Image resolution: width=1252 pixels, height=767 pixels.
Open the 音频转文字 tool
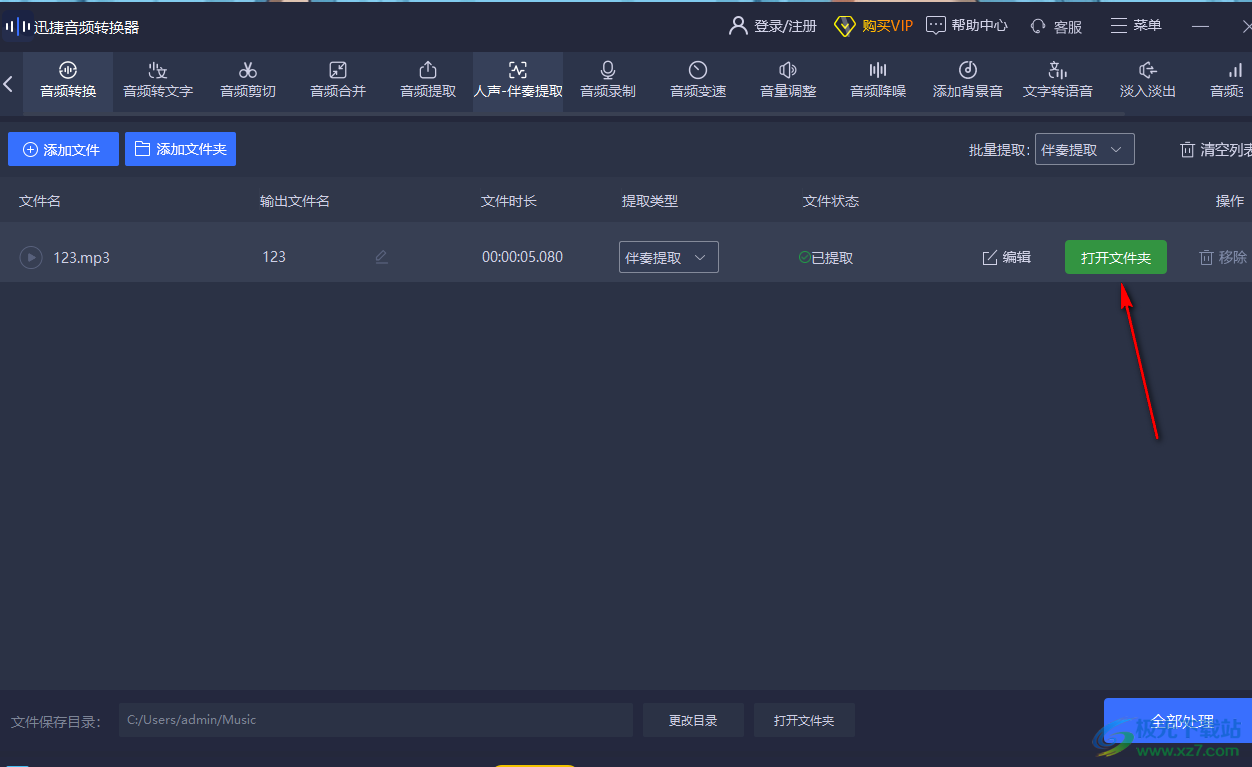[158, 80]
